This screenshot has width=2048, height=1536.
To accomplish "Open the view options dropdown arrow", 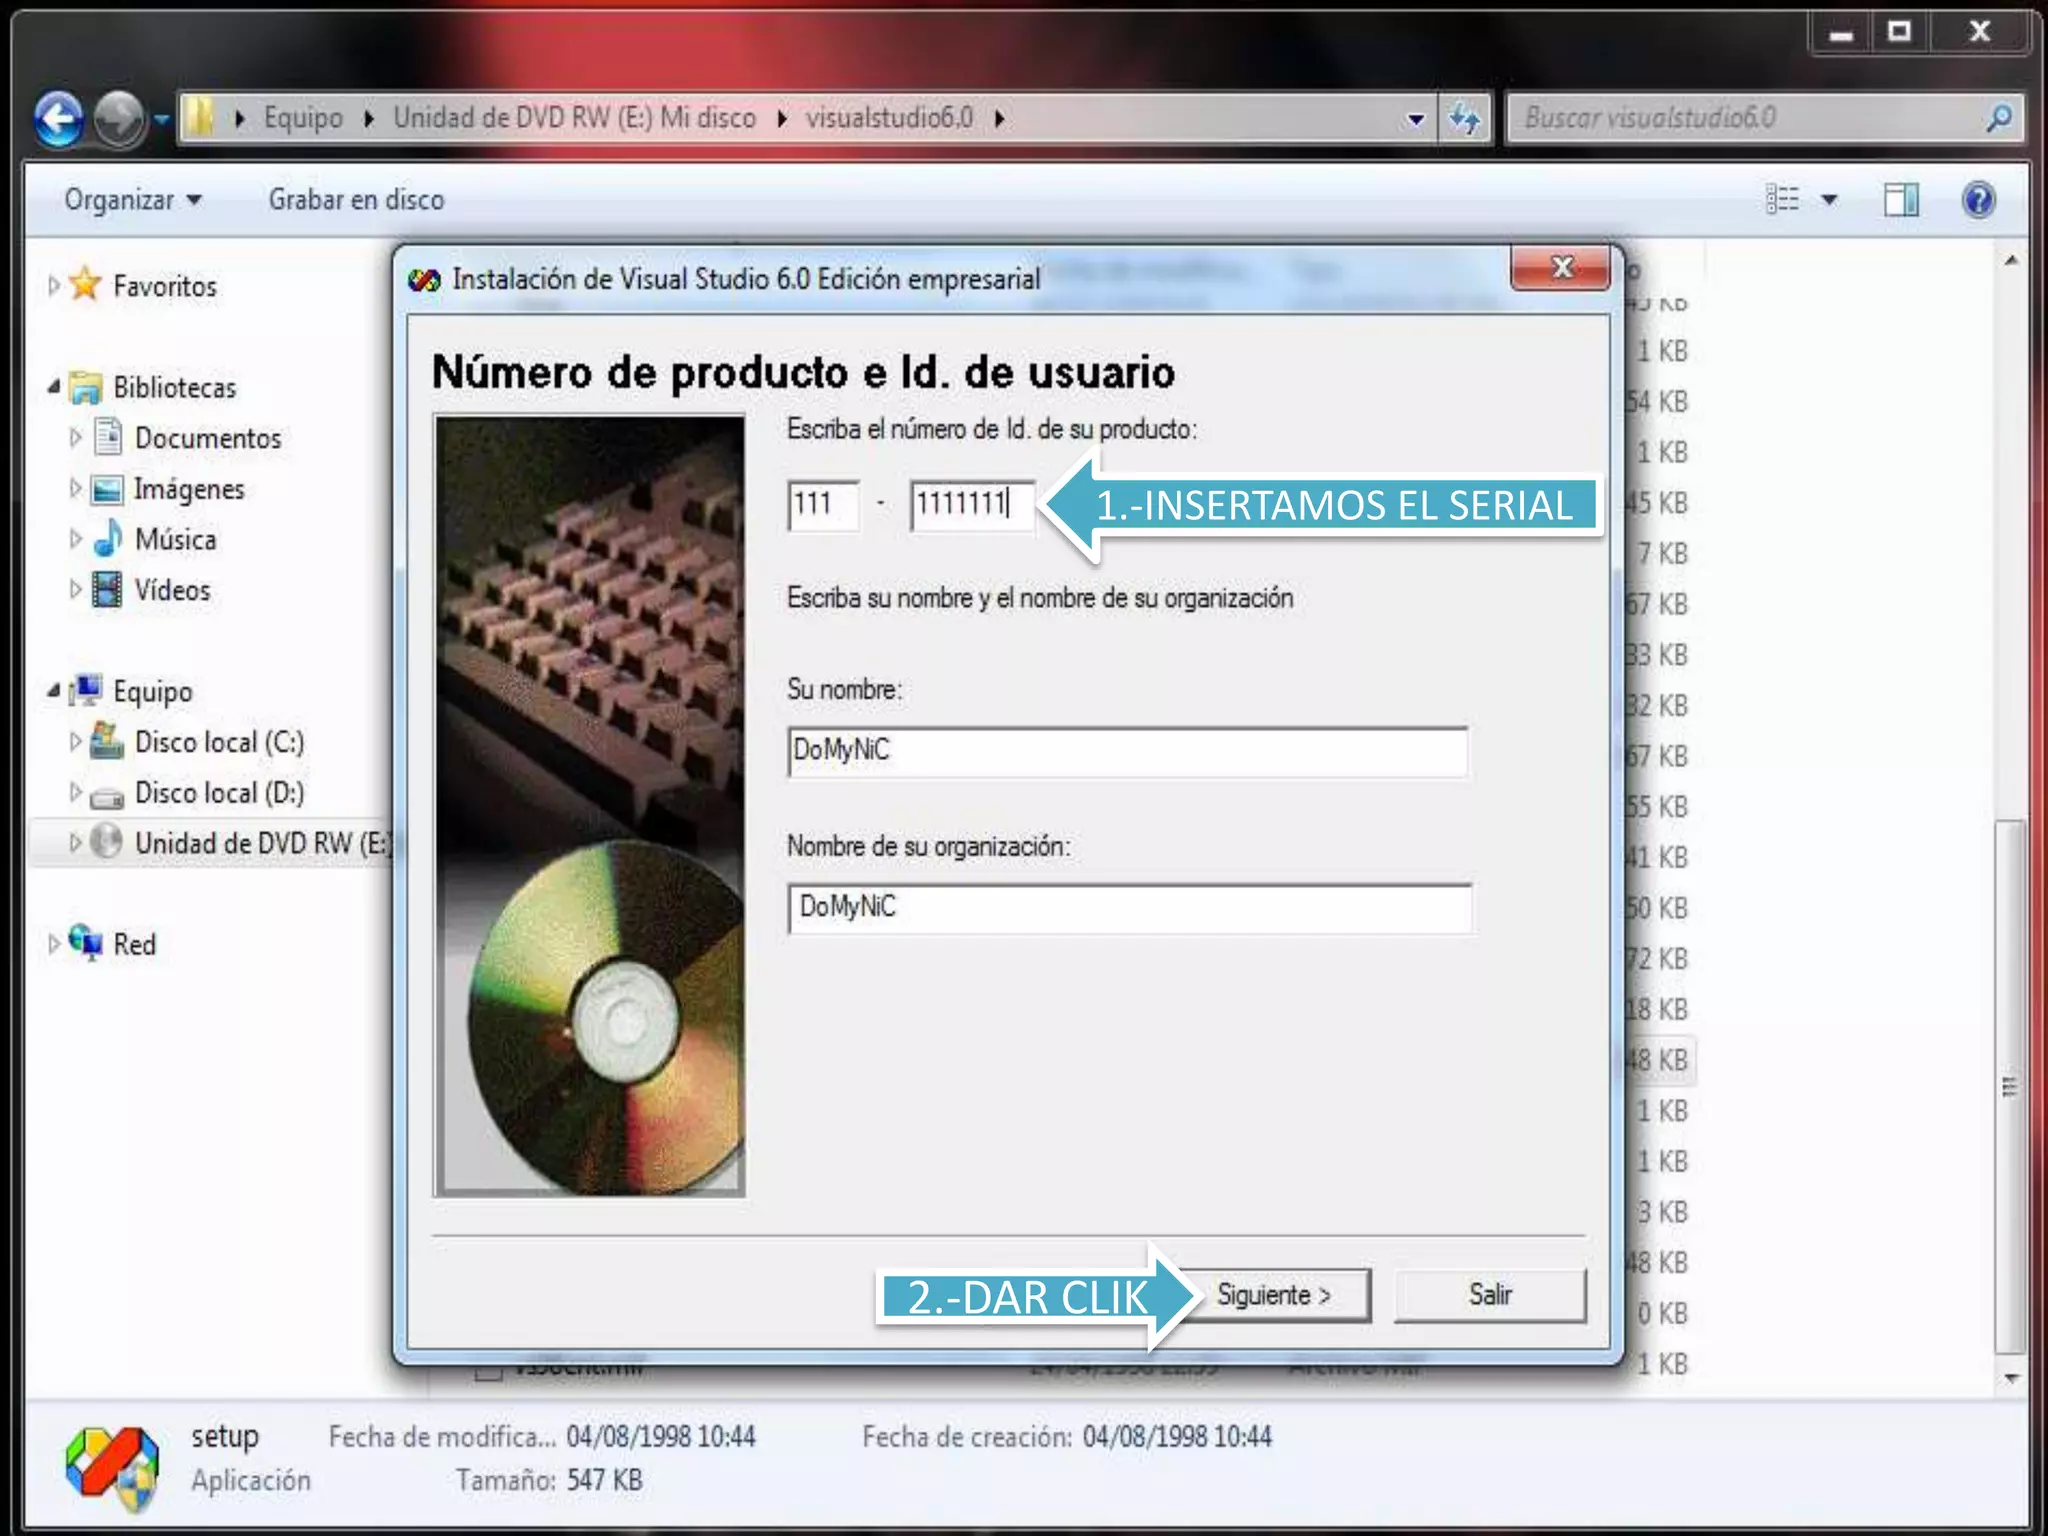I will (x=1829, y=200).
